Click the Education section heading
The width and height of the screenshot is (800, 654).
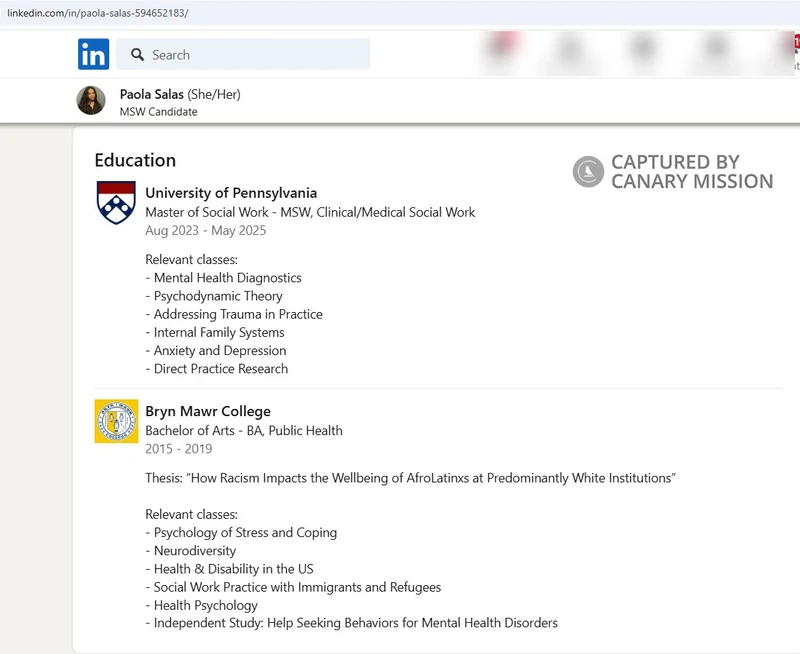click(x=135, y=160)
